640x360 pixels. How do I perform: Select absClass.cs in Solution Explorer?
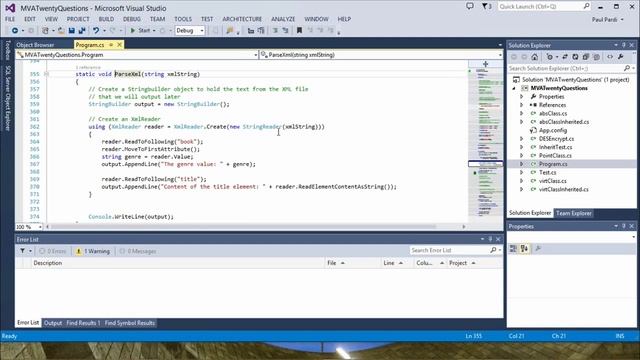(553, 113)
